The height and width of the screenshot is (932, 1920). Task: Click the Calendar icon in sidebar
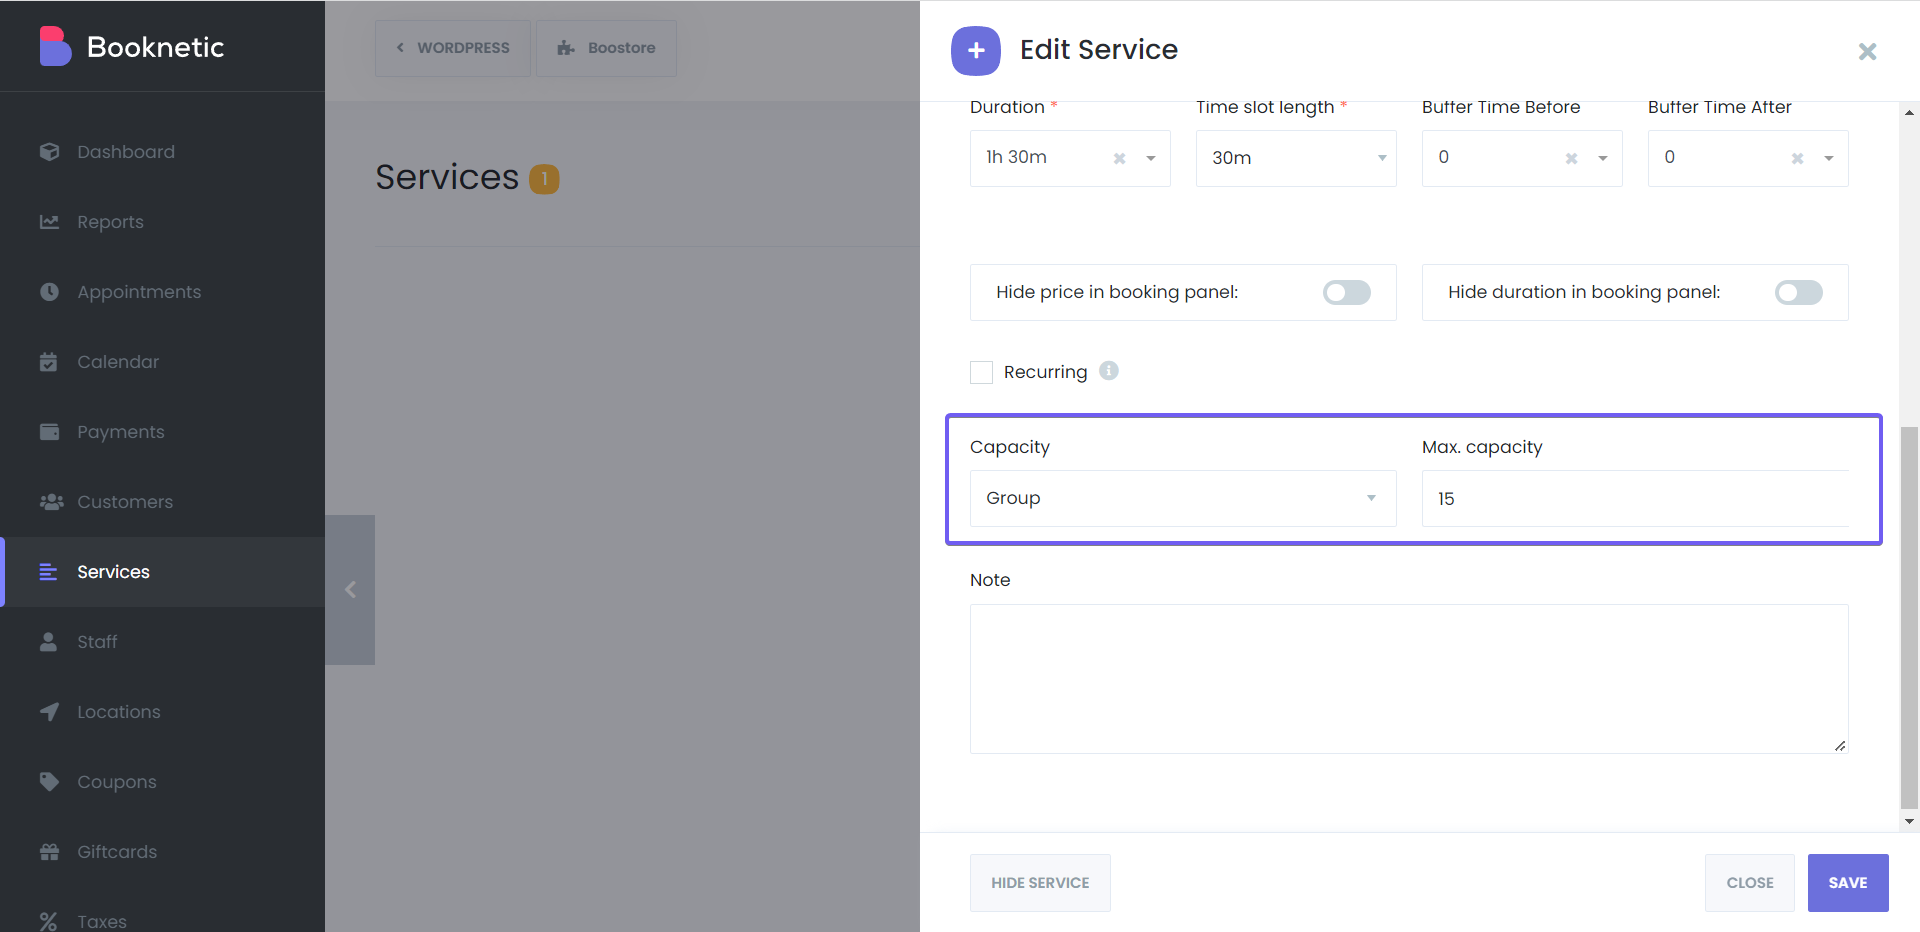pos(49,362)
